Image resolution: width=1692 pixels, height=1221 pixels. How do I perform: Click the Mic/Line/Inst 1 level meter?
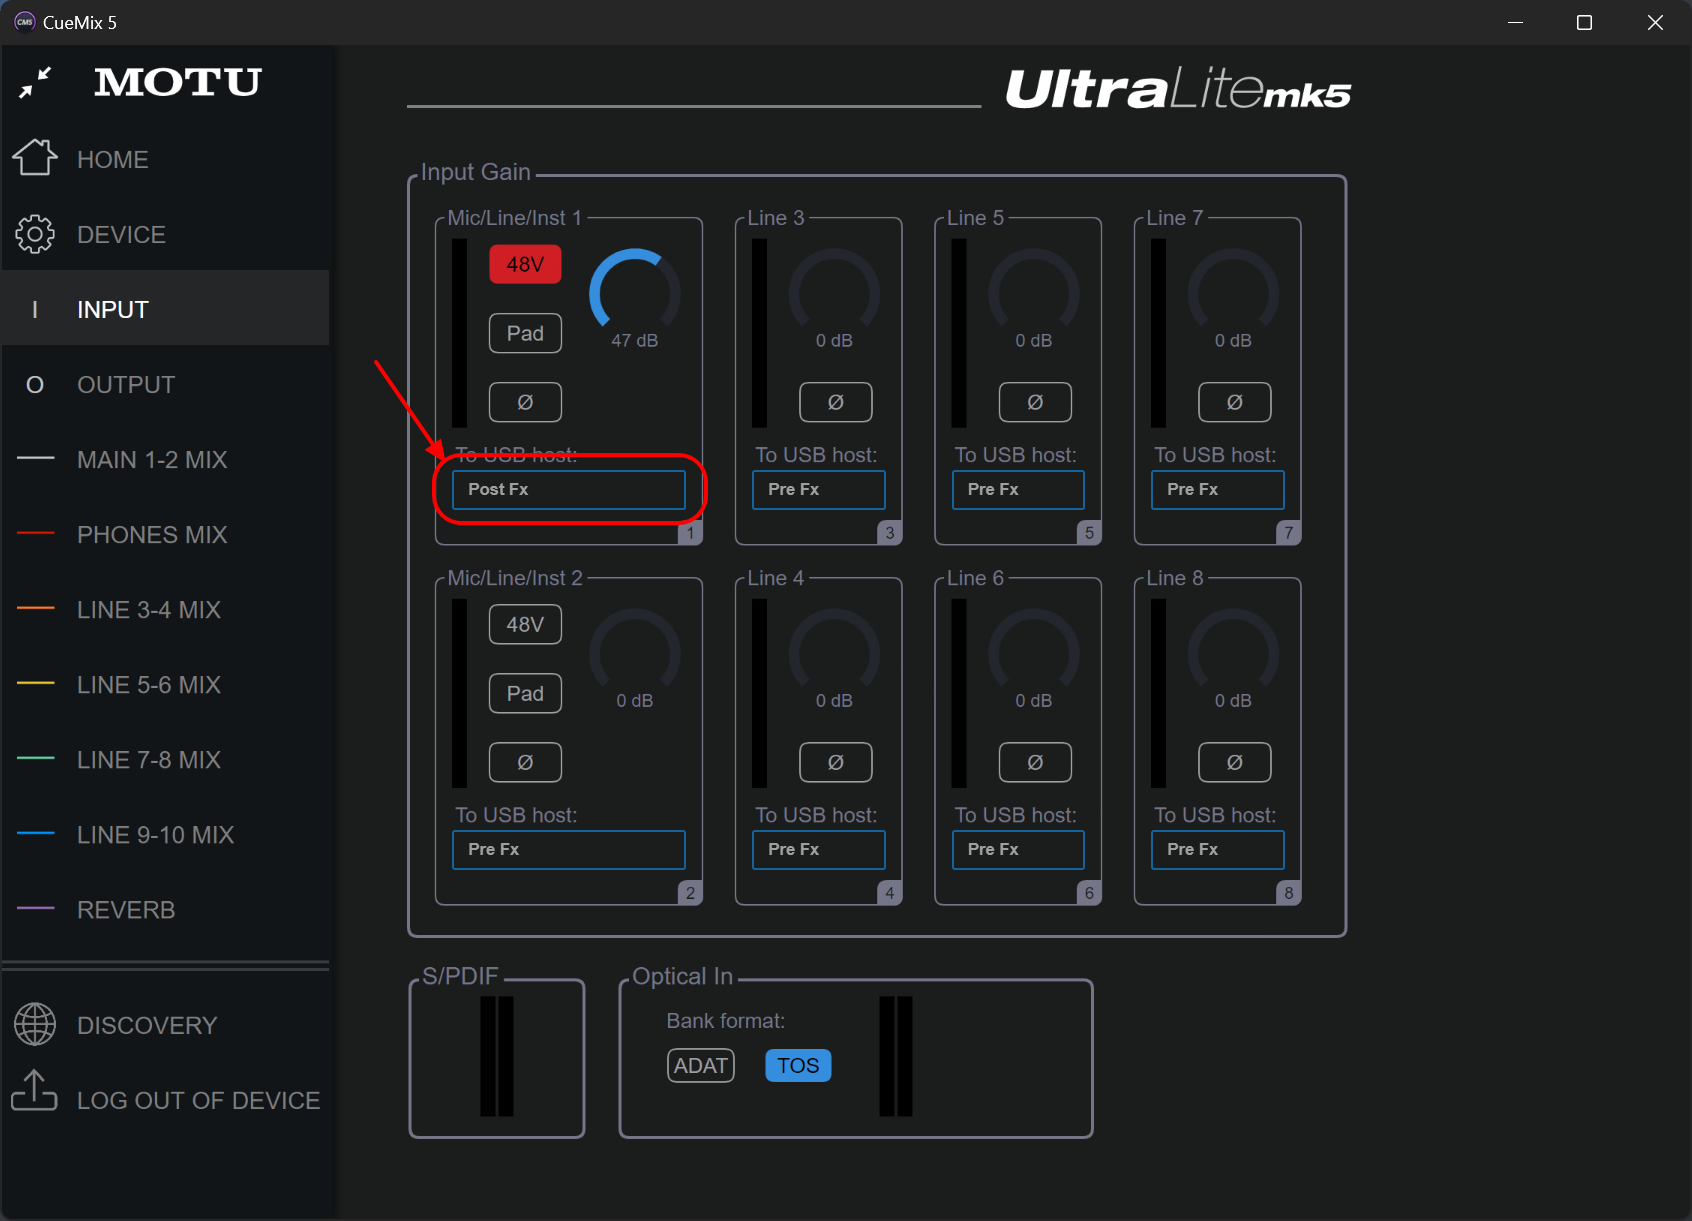click(x=460, y=333)
